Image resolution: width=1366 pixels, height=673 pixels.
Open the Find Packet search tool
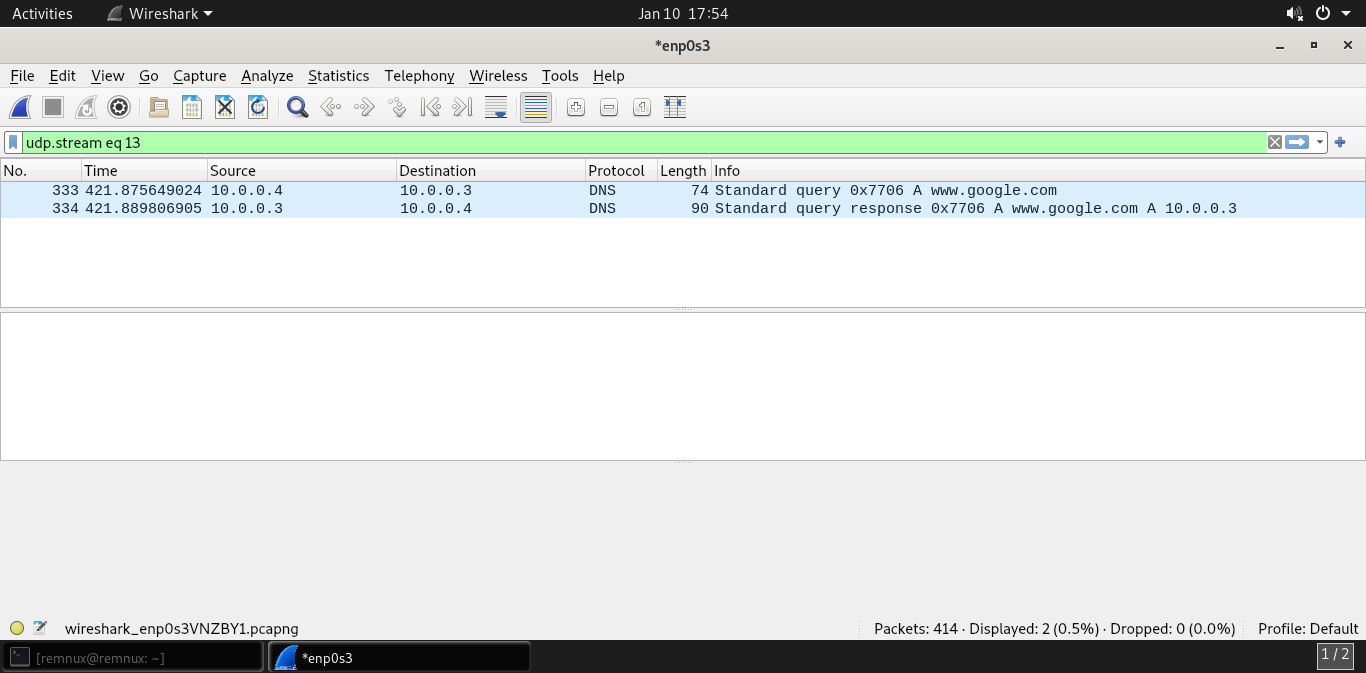(x=296, y=107)
